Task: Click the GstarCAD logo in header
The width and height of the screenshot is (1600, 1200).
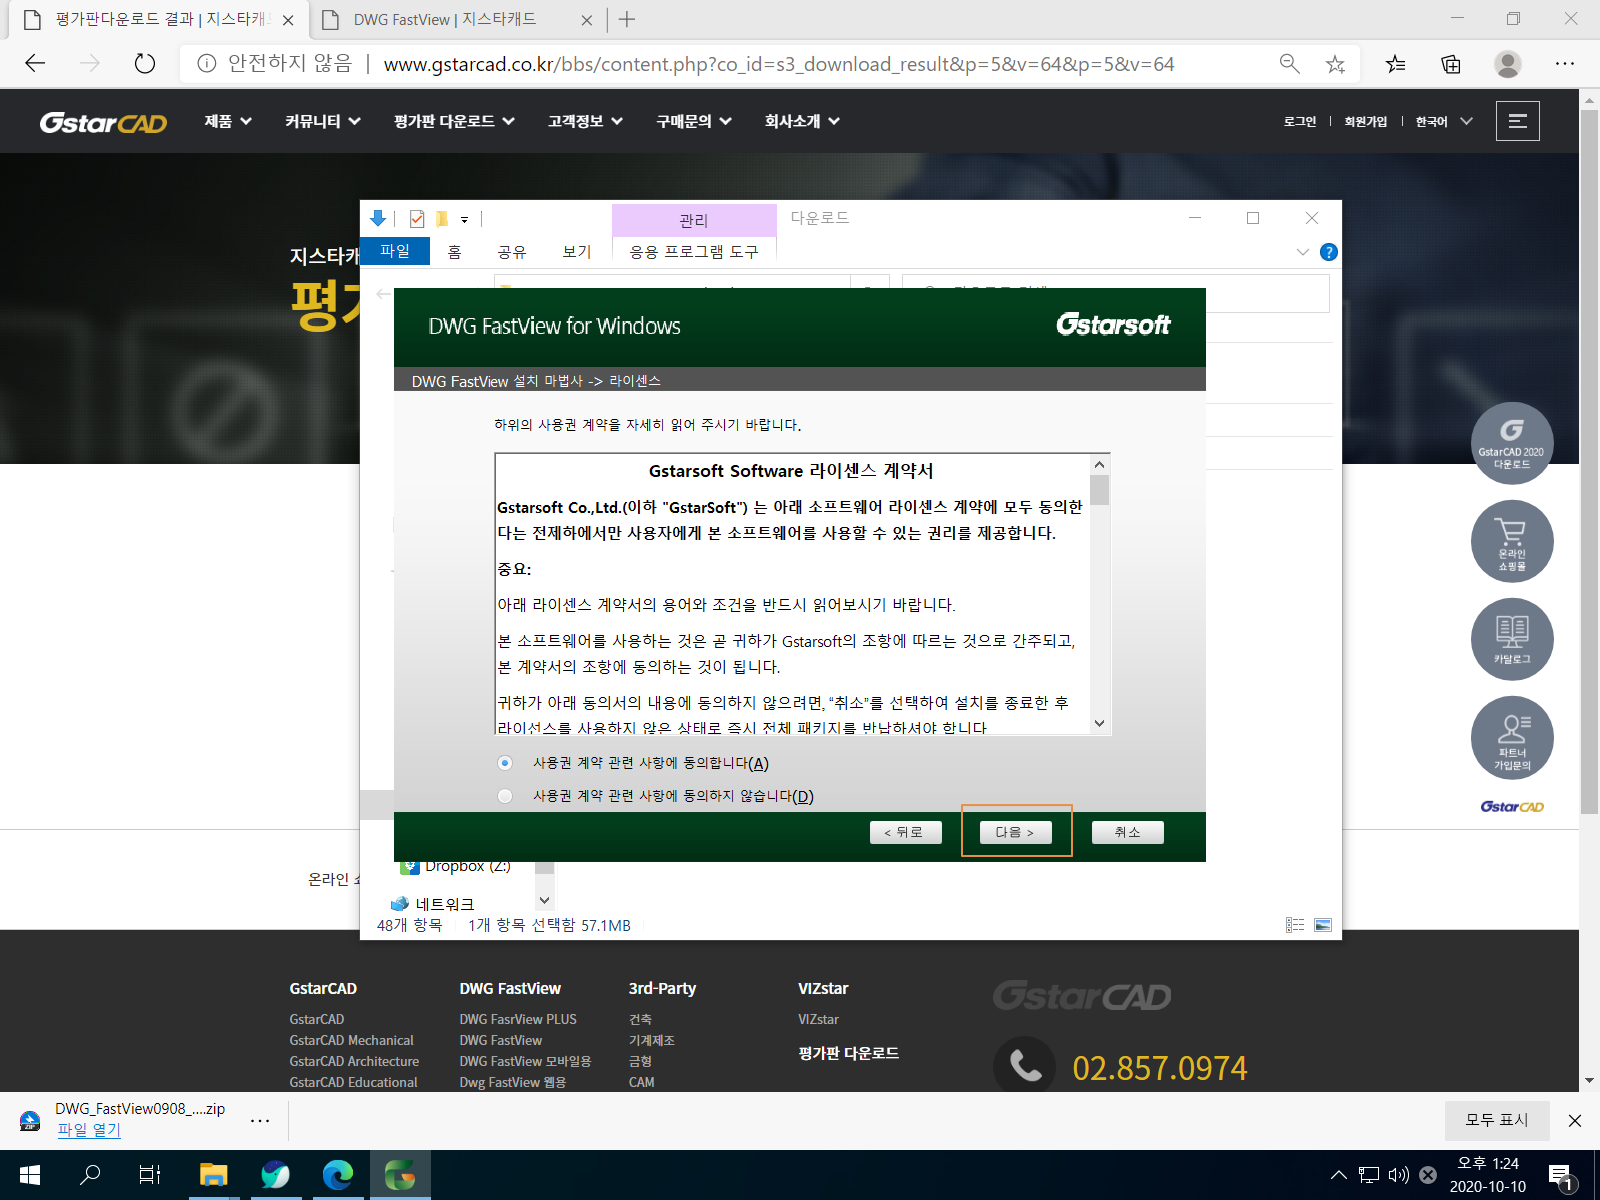Action: click(x=103, y=122)
